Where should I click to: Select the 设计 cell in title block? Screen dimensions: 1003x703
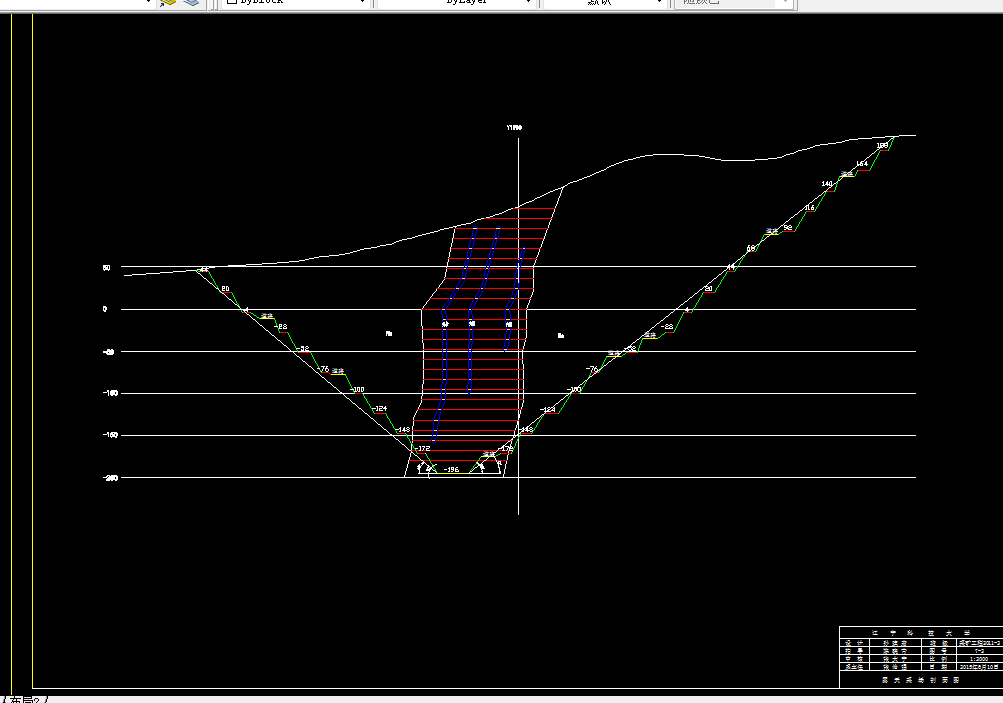tap(855, 643)
